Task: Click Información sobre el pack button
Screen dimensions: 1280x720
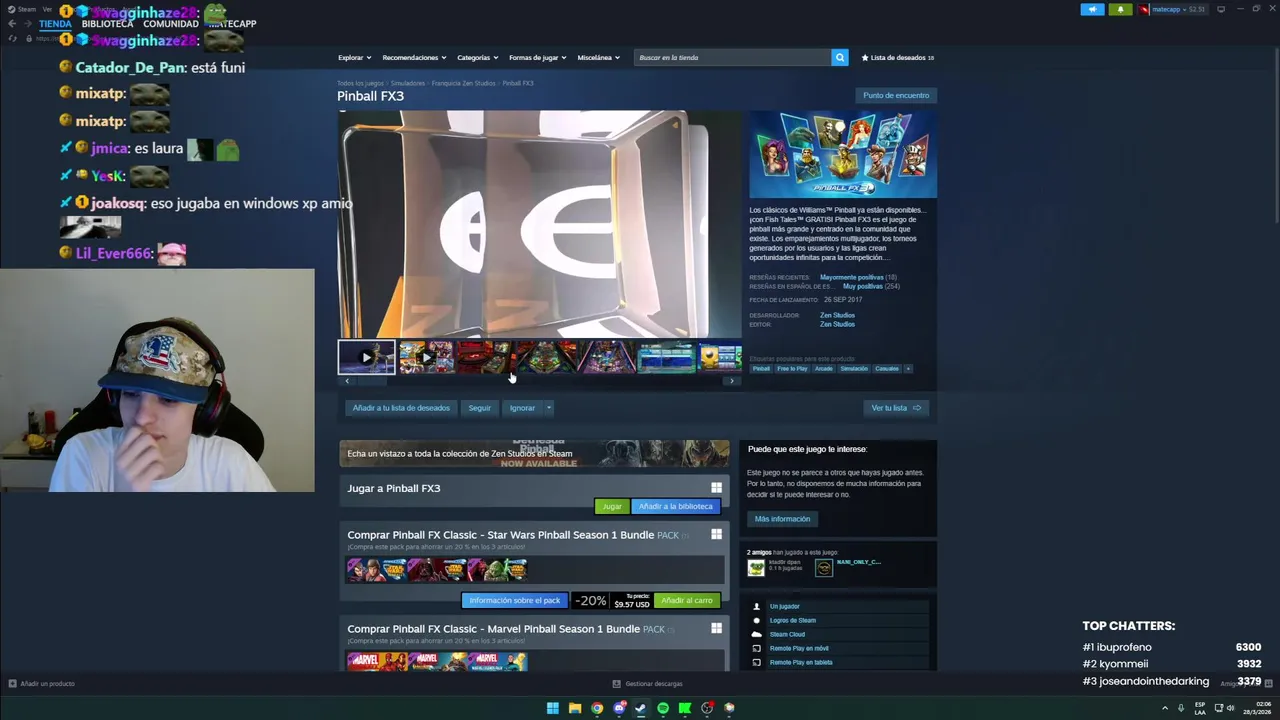Action: point(515,601)
